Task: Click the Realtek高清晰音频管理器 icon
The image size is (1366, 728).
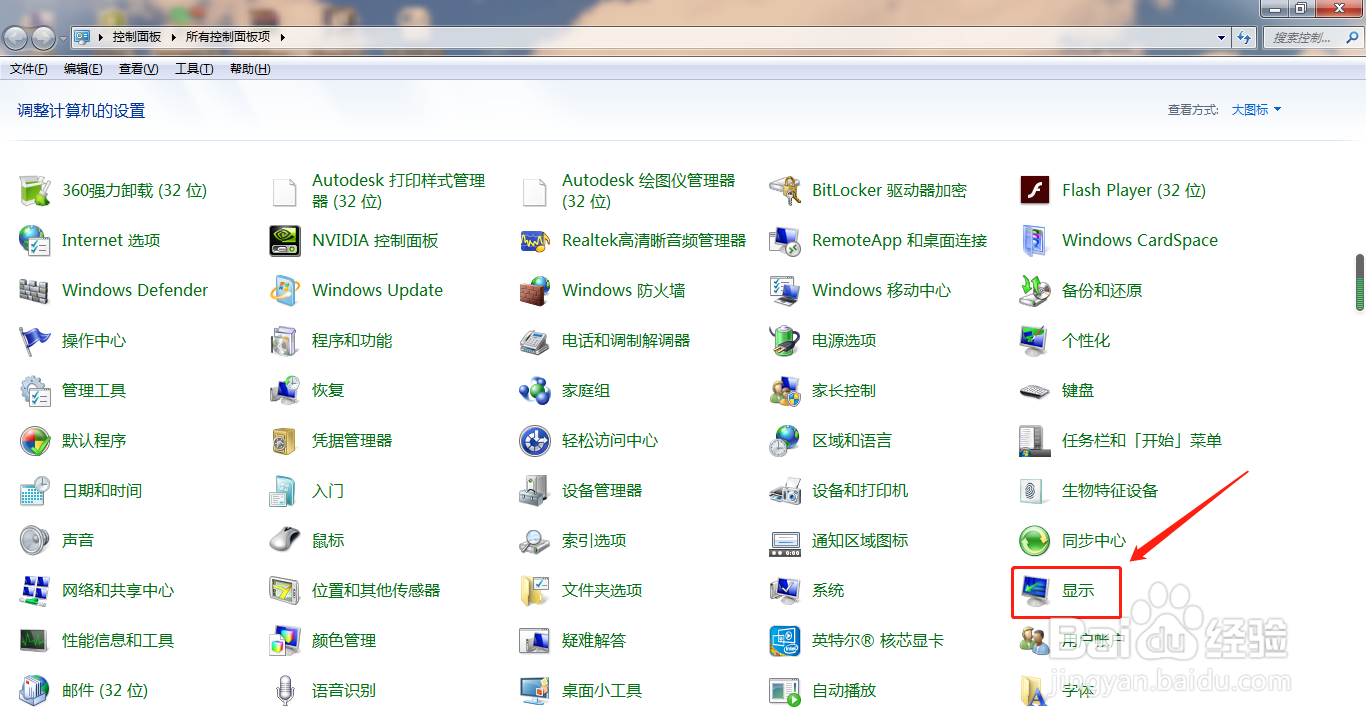Action: click(535, 240)
